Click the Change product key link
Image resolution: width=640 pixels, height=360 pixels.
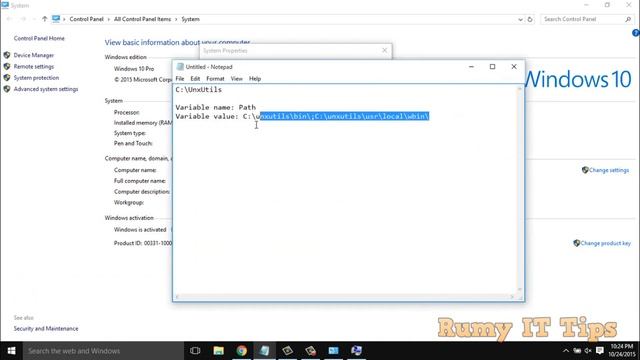coord(605,243)
